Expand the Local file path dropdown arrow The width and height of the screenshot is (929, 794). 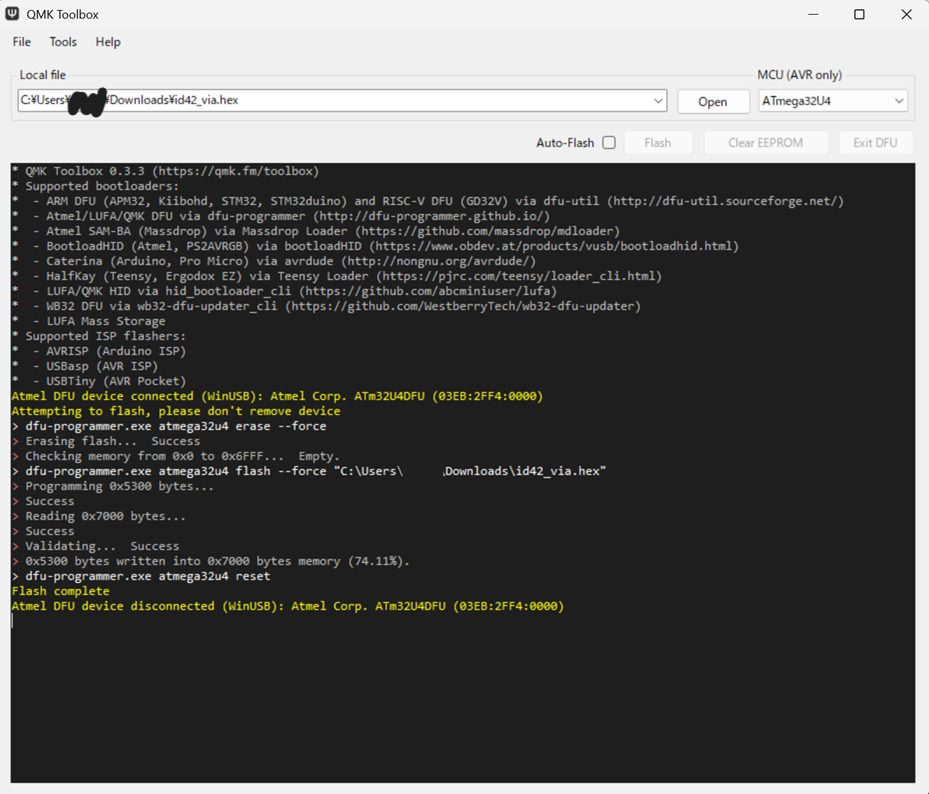[658, 101]
